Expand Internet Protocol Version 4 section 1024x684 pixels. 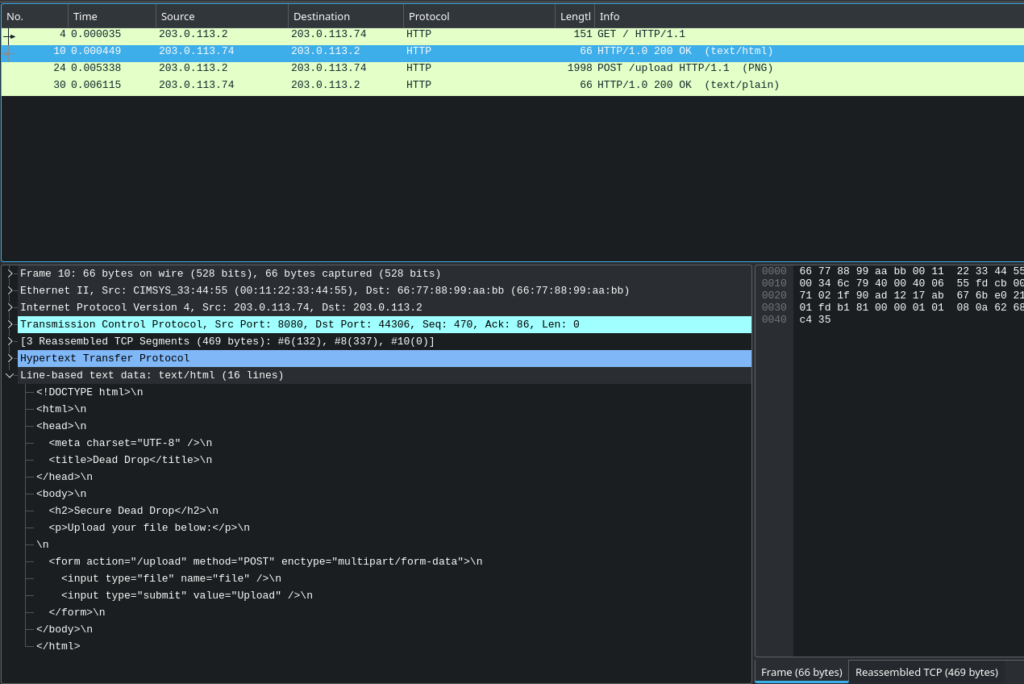click(10, 307)
